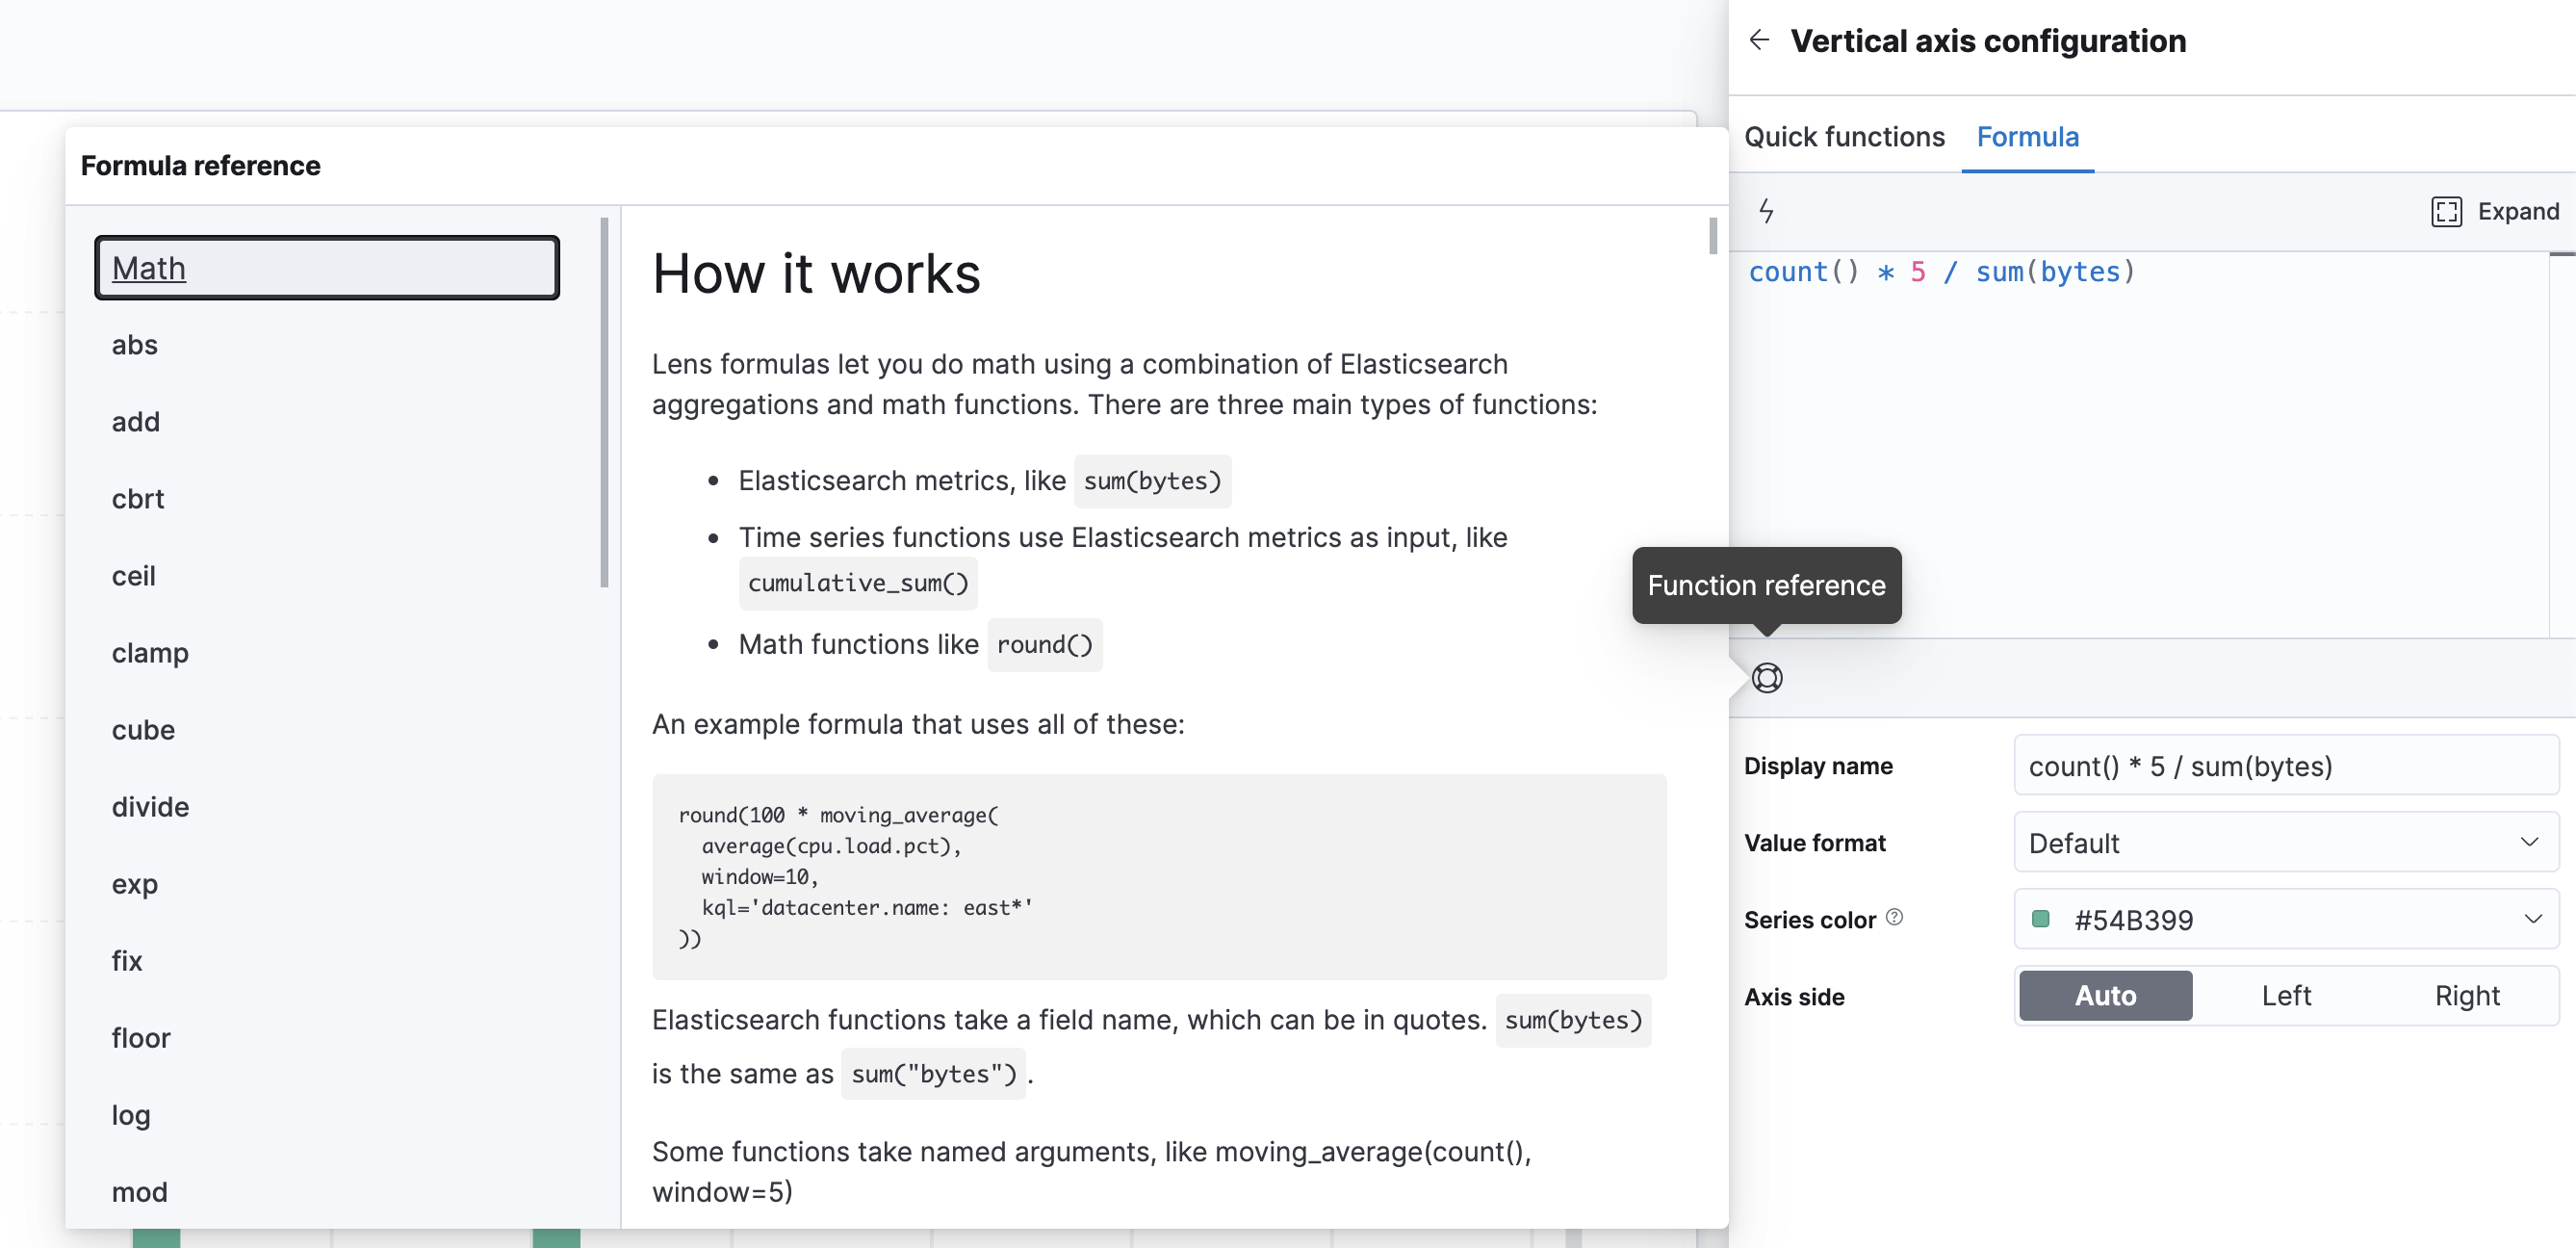Click the Expand fullscreen icon

pyautogui.click(x=2446, y=211)
